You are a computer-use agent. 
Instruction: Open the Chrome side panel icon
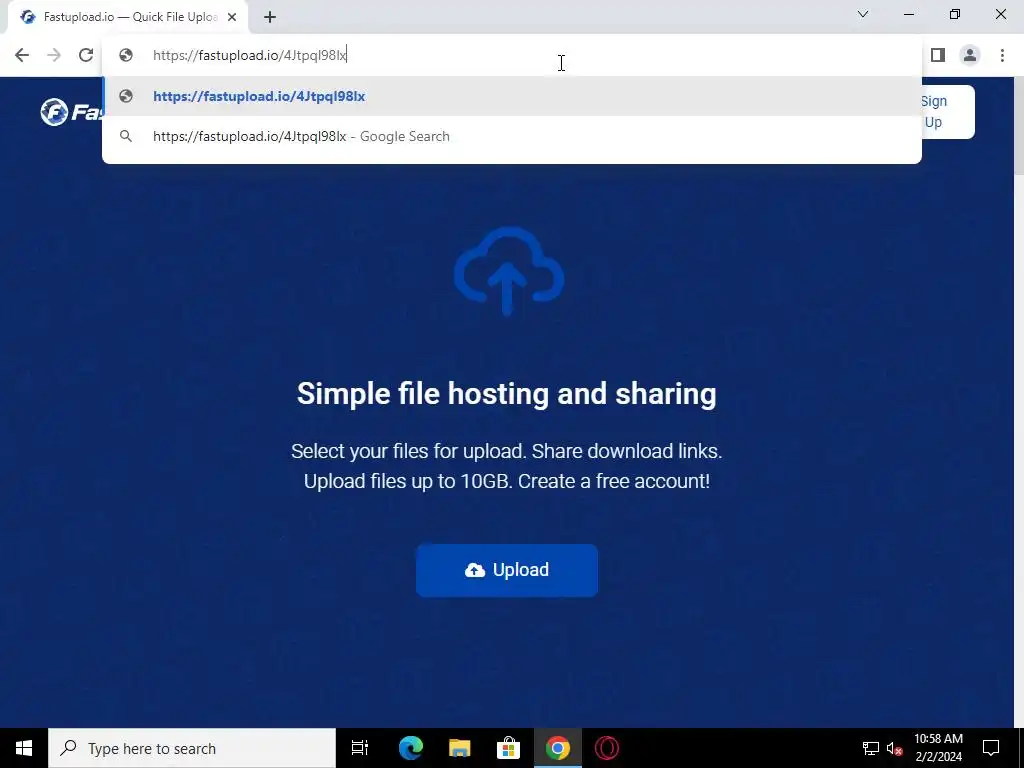coord(938,55)
